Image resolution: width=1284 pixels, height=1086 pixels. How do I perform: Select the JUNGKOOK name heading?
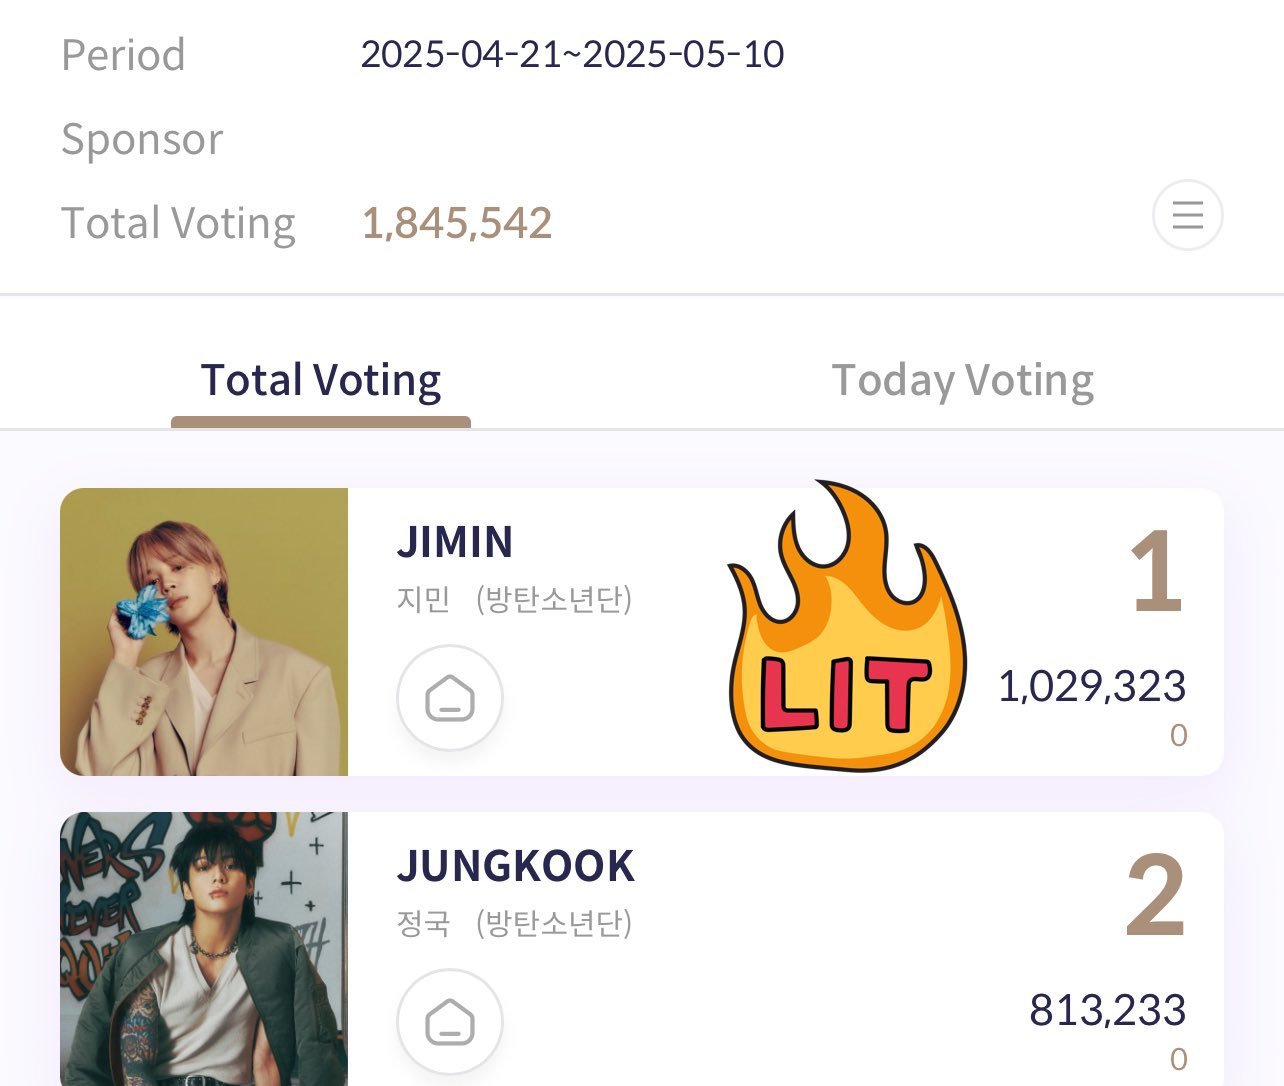point(516,866)
